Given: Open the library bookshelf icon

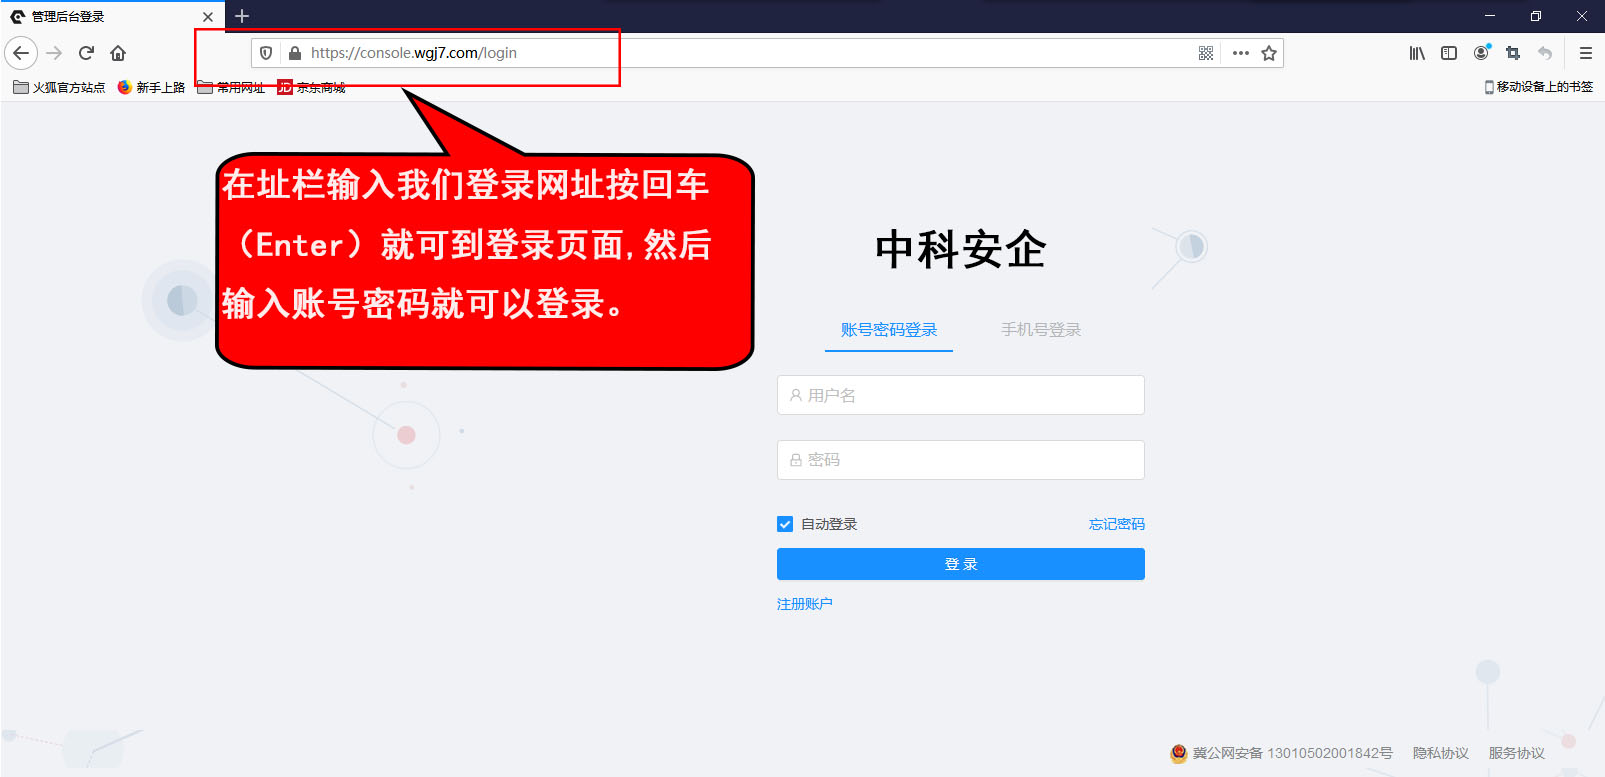Looking at the screenshot, I should pos(1417,53).
